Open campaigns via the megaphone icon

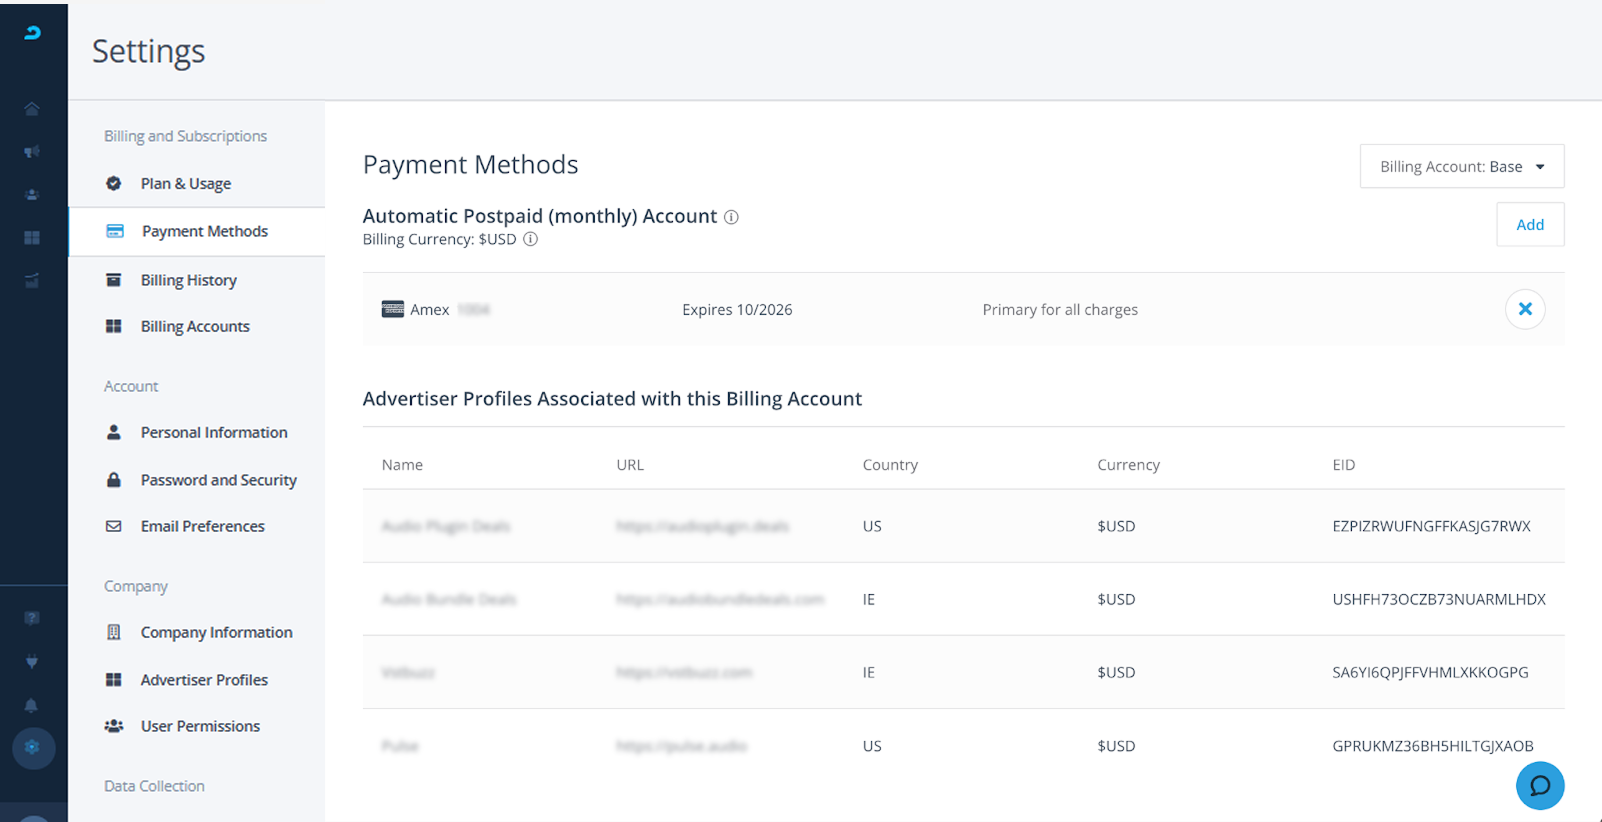32,152
